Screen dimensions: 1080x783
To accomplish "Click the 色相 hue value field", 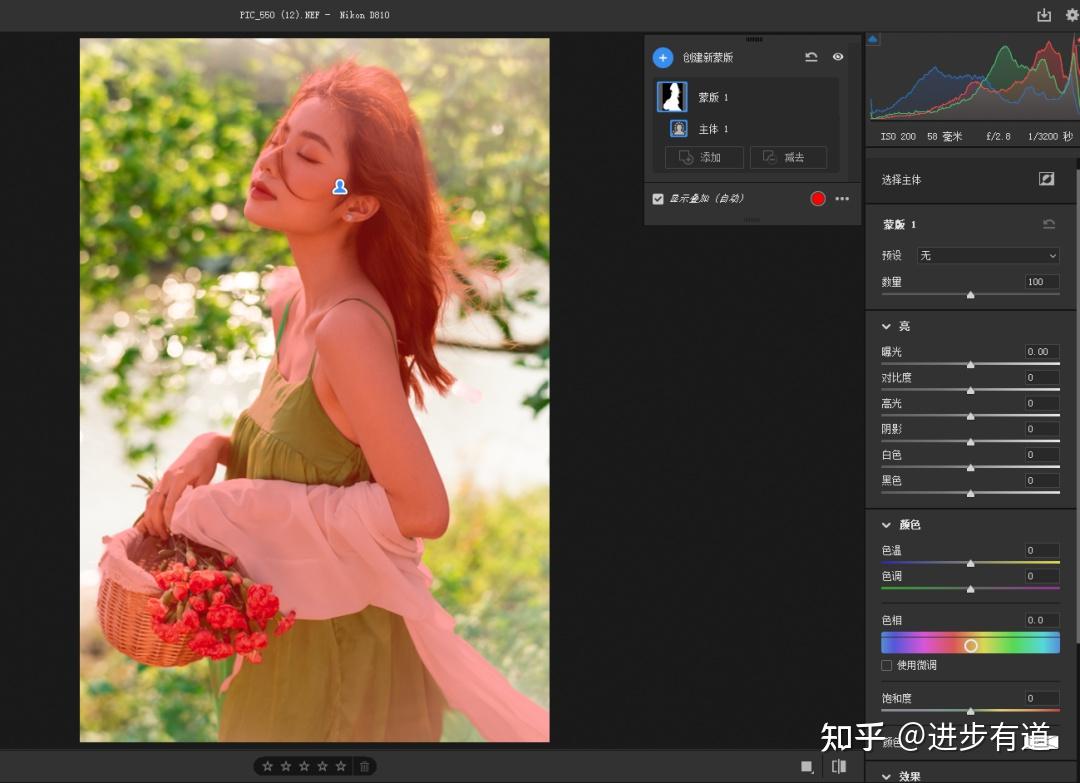I will pyautogui.click(x=1041, y=620).
